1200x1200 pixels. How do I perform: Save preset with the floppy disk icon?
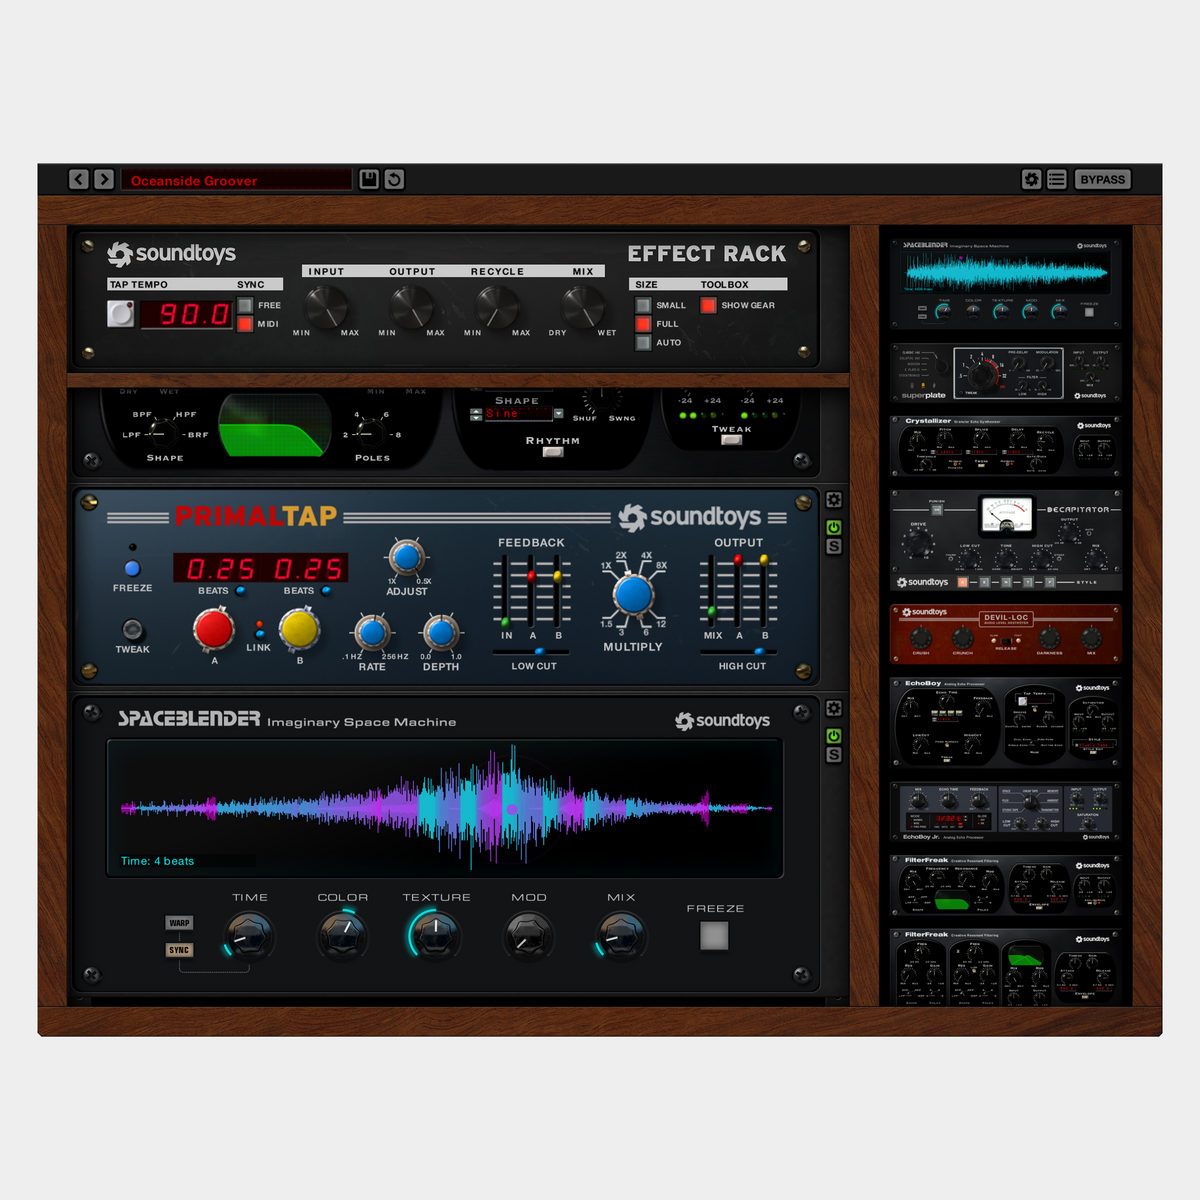click(369, 179)
